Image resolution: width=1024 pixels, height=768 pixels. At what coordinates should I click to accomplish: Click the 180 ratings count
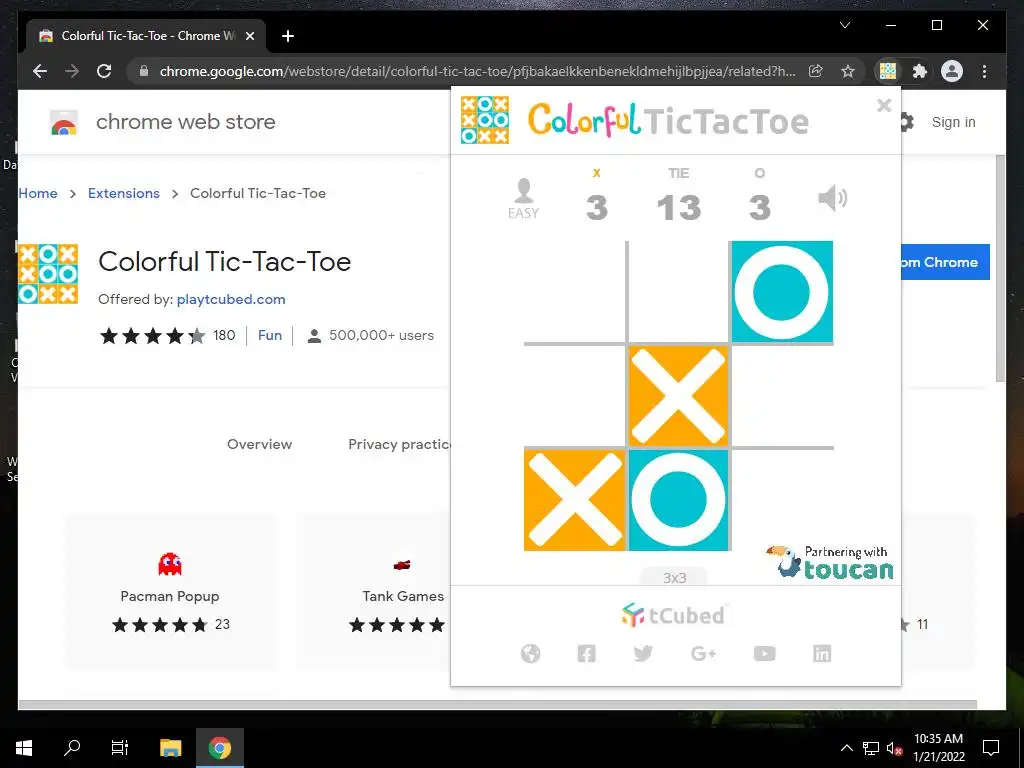click(x=224, y=335)
